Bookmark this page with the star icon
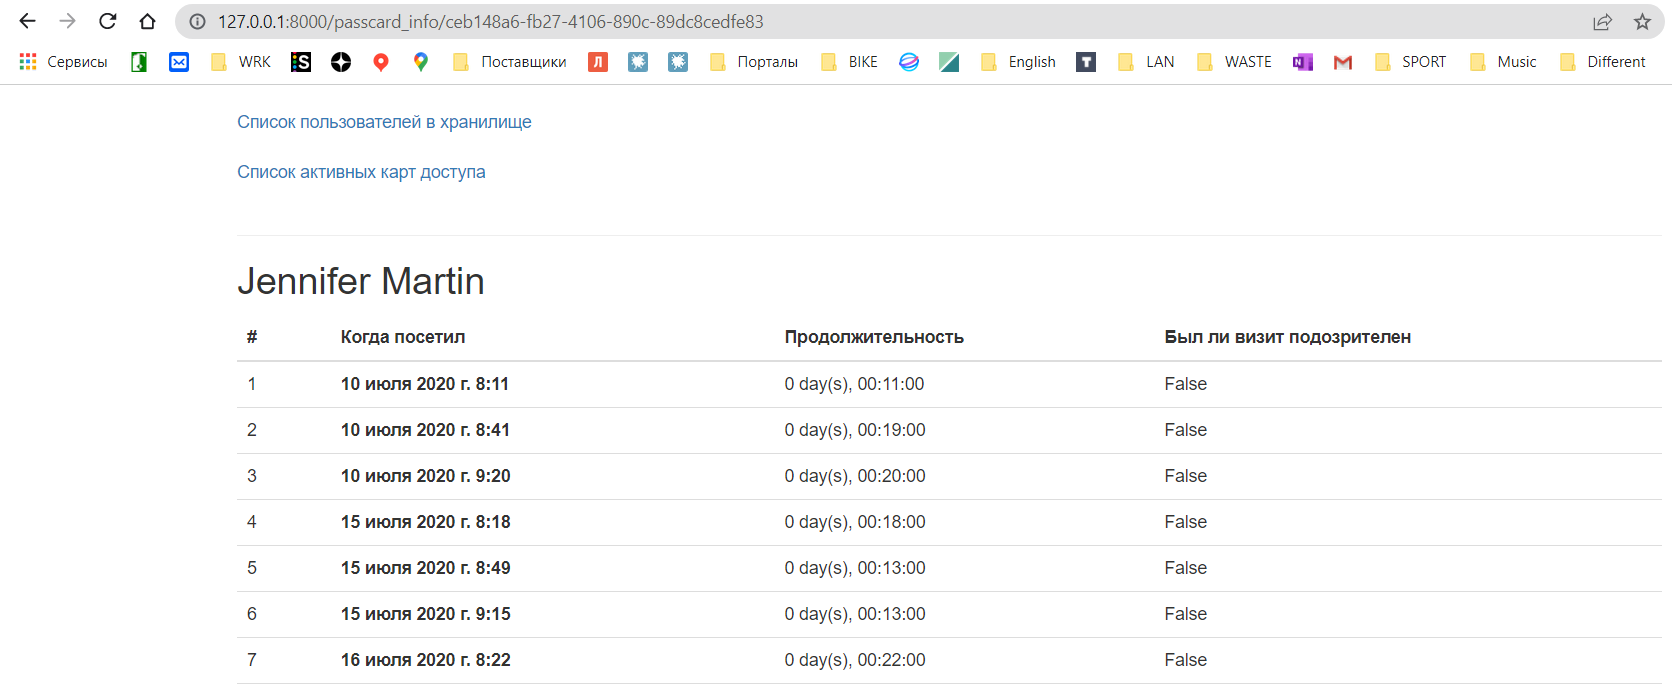This screenshot has width=1672, height=685. 1642,22
